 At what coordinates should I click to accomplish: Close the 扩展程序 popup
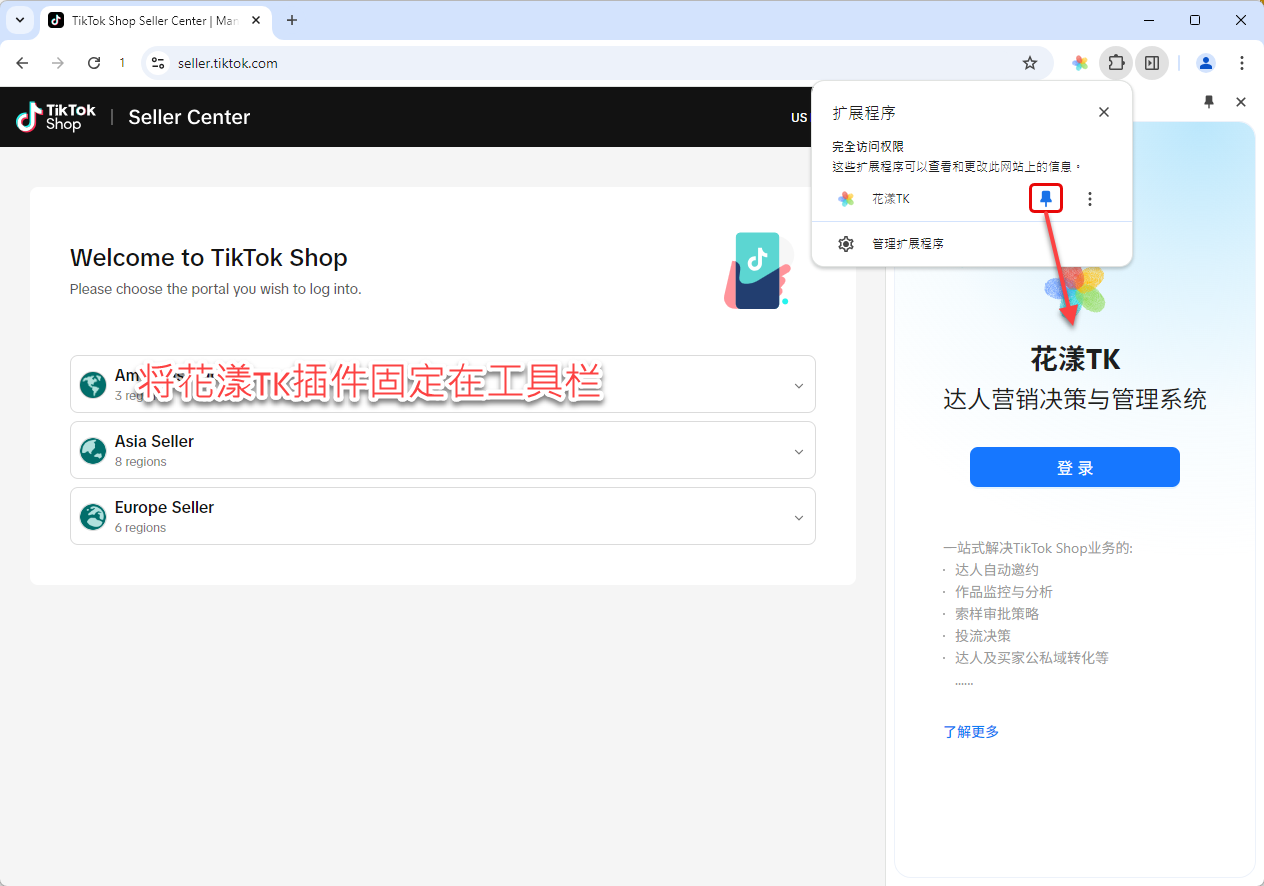[x=1104, y=112]
